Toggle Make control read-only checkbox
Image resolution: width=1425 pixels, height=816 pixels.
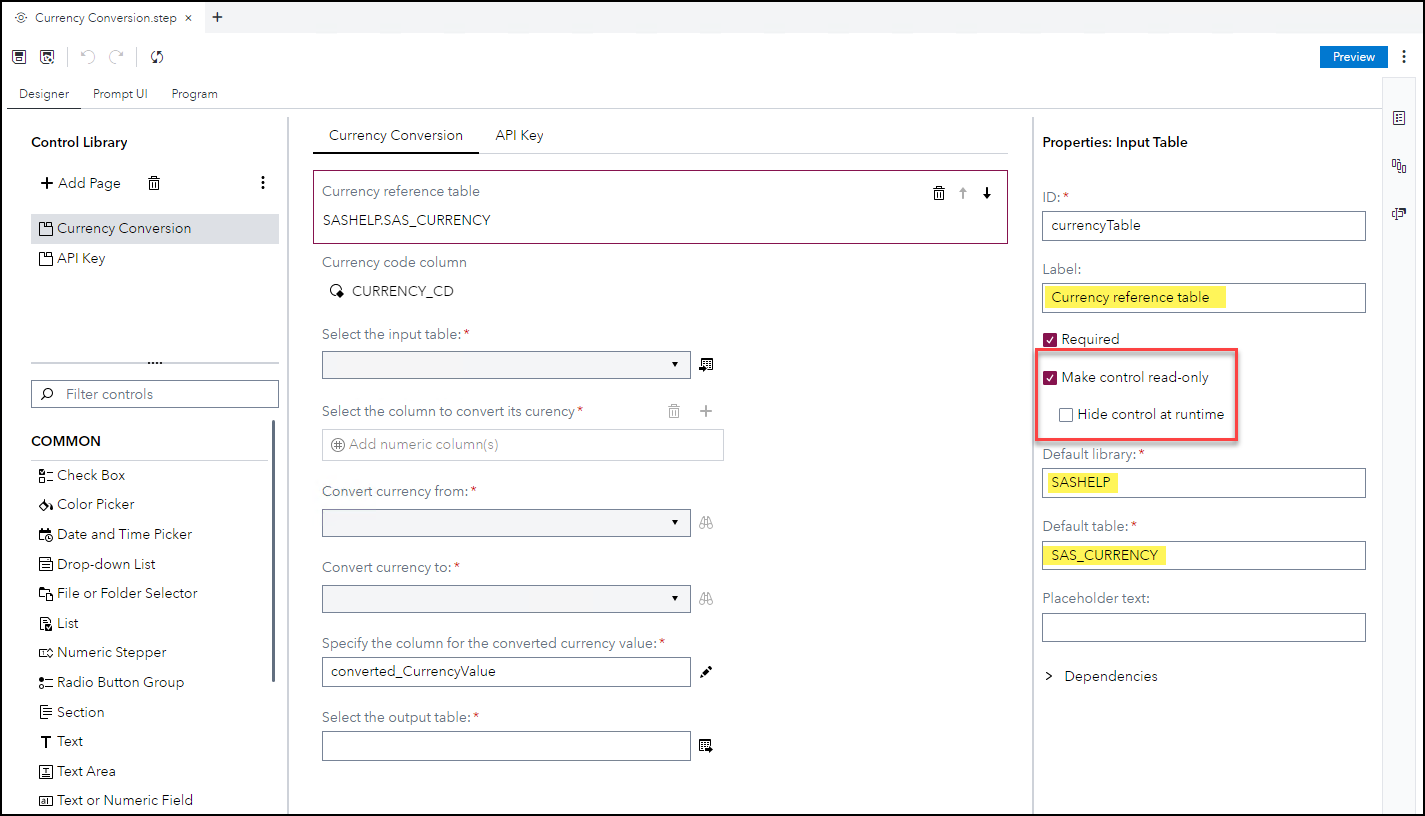(x=1050, y=378)
